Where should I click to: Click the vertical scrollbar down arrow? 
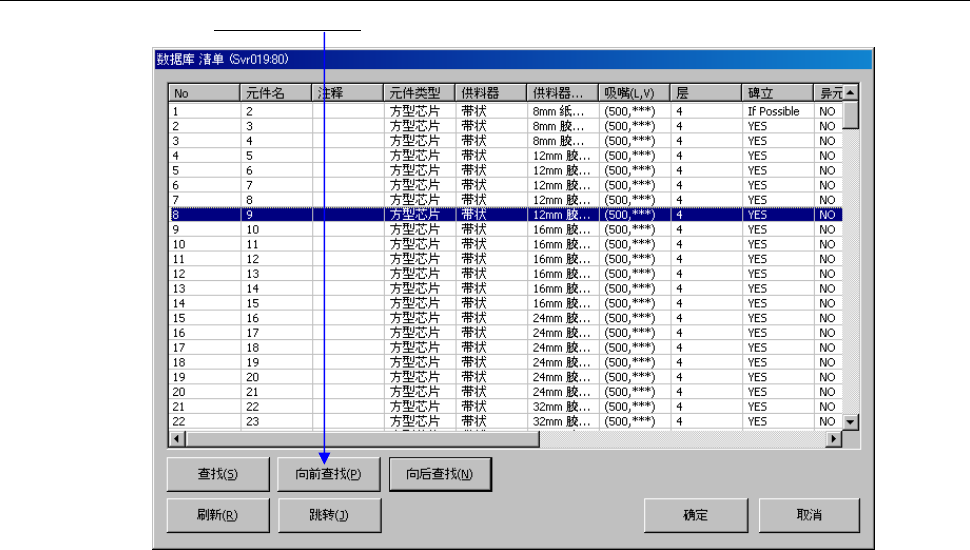pos(851,422)
